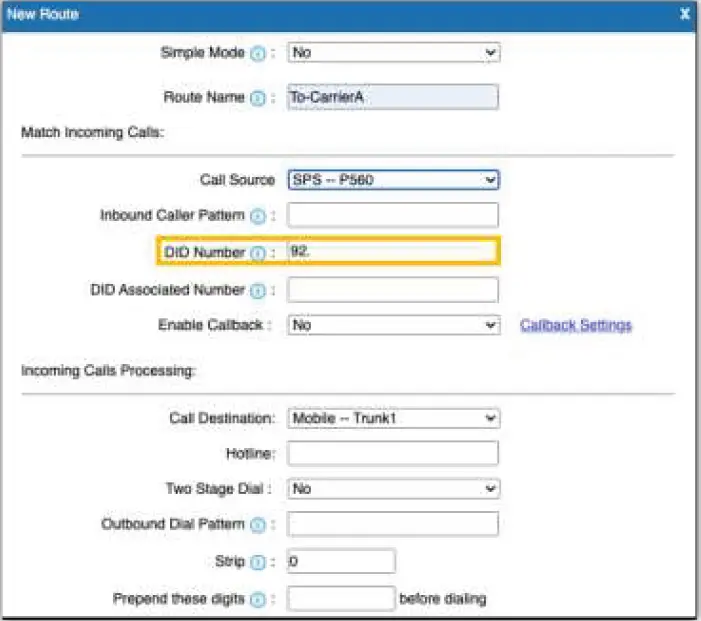Click the Hotline input field
This screenshot has width=701, height=621.
click(x=393, y=453)
